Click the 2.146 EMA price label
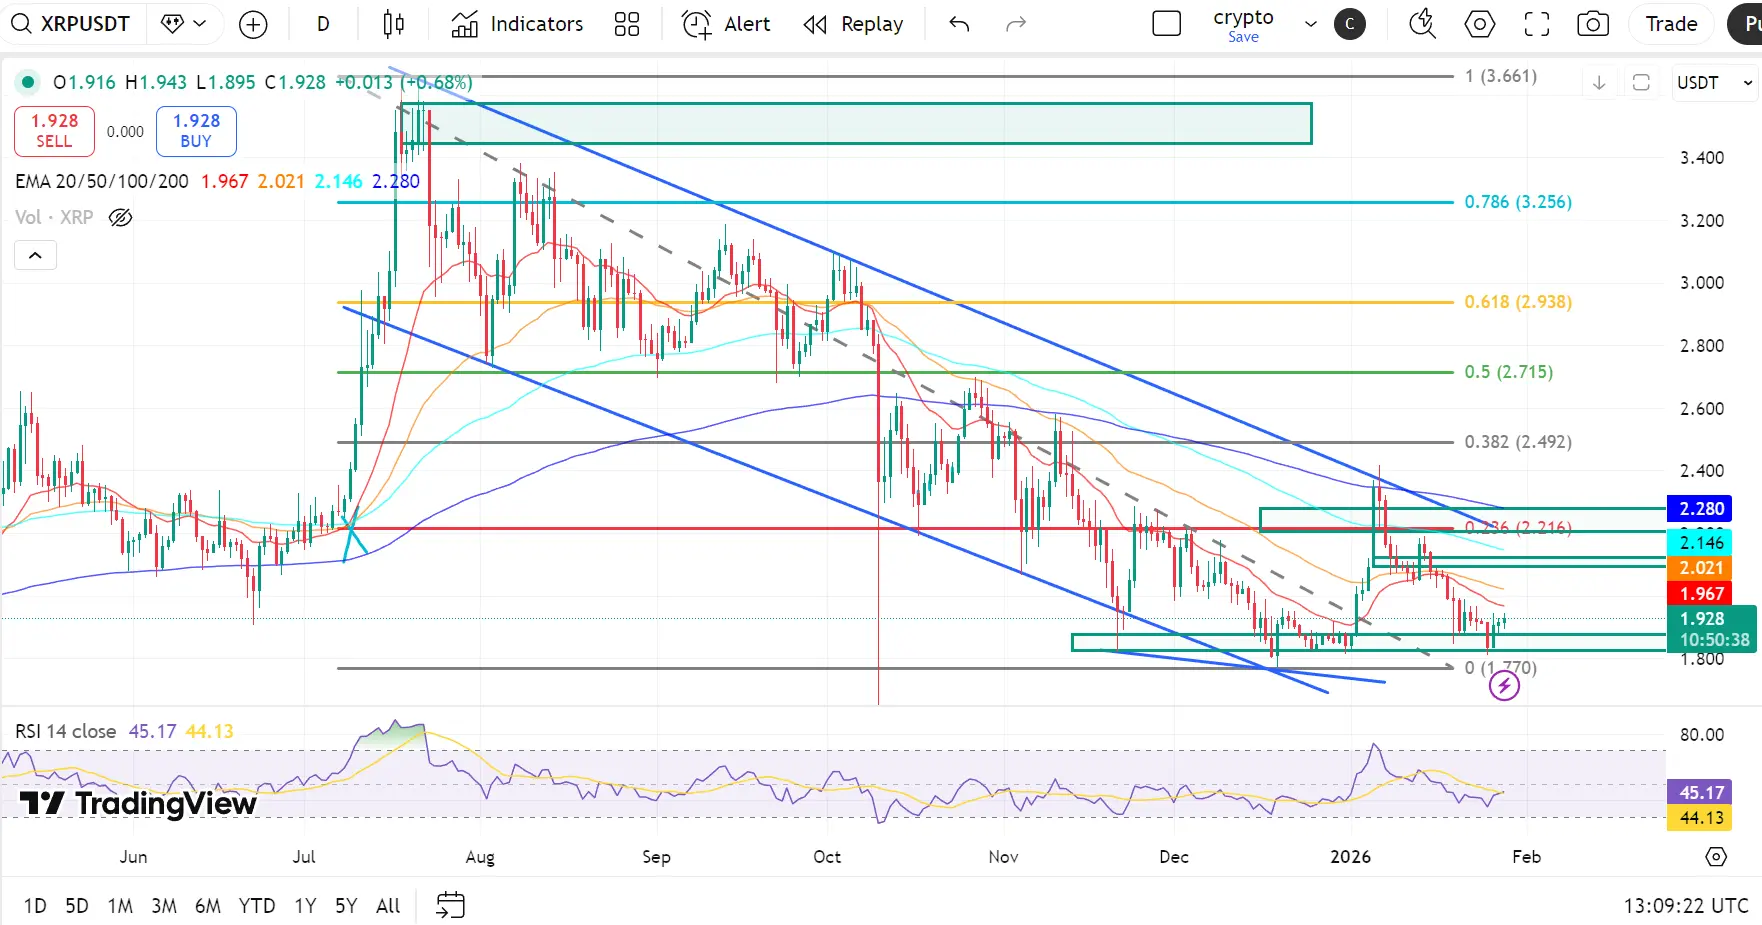The image size is (1762, 925). coord(1702,543)
